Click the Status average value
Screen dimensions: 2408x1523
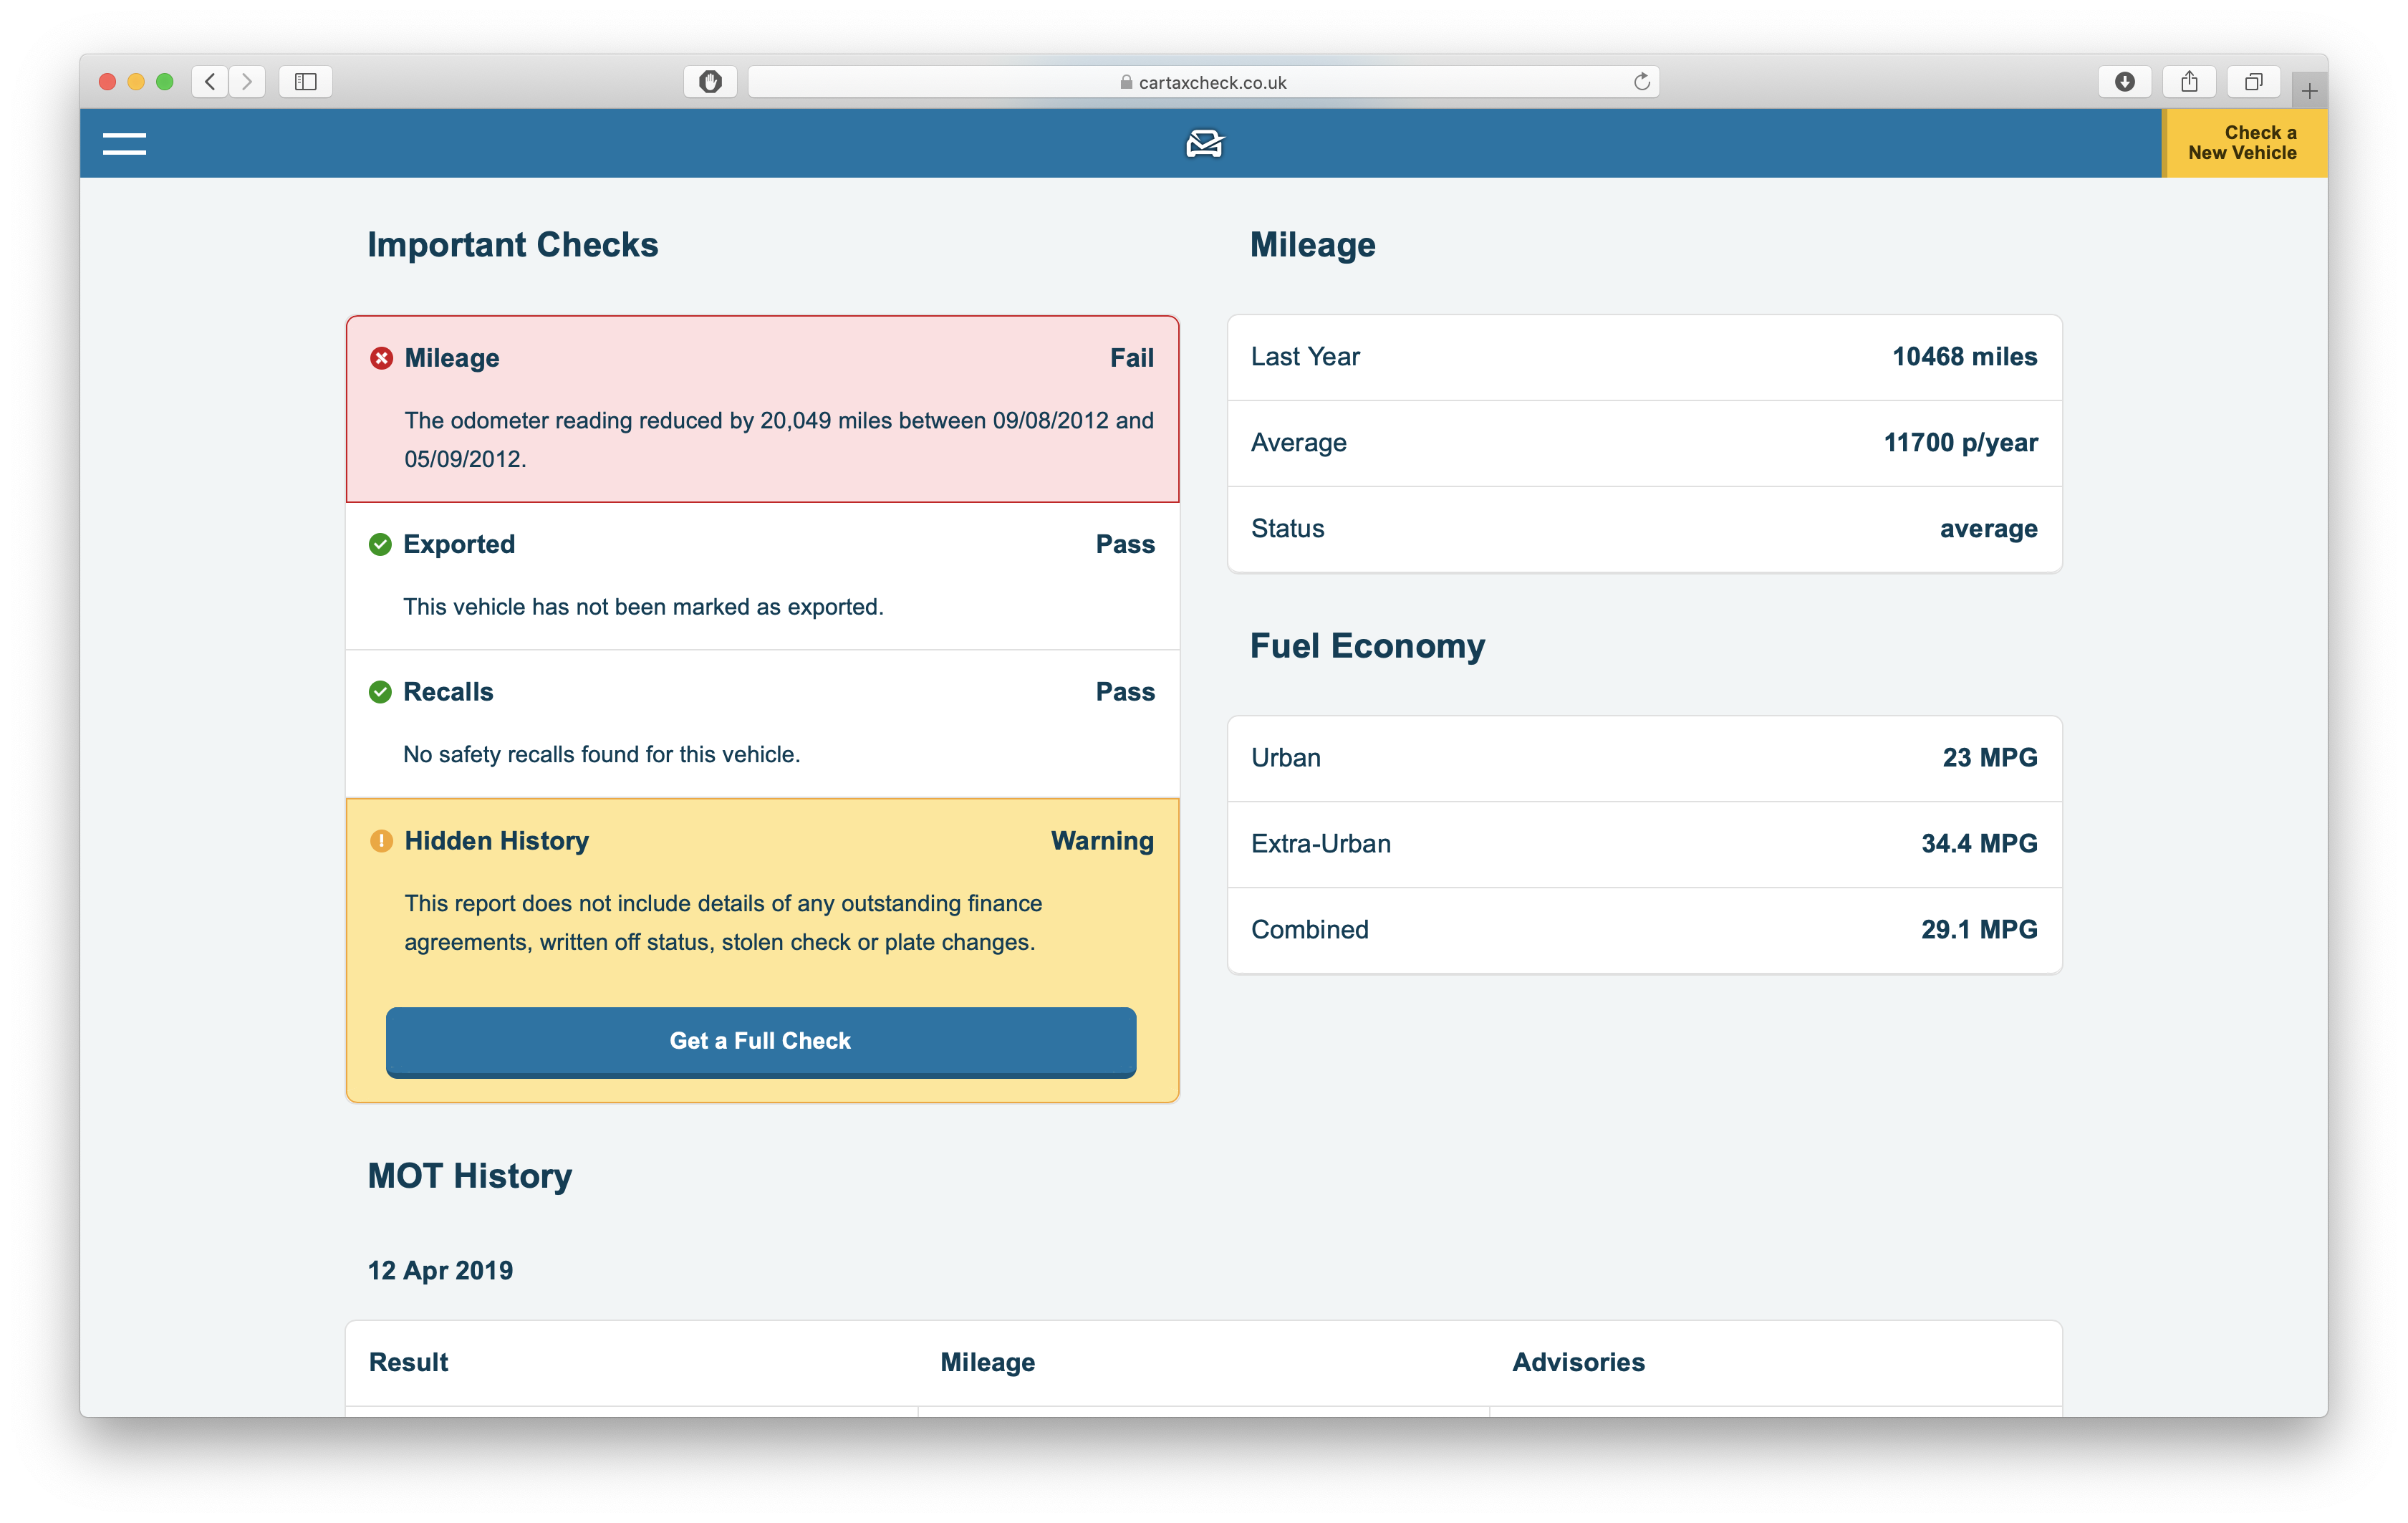click(1988, 529)
